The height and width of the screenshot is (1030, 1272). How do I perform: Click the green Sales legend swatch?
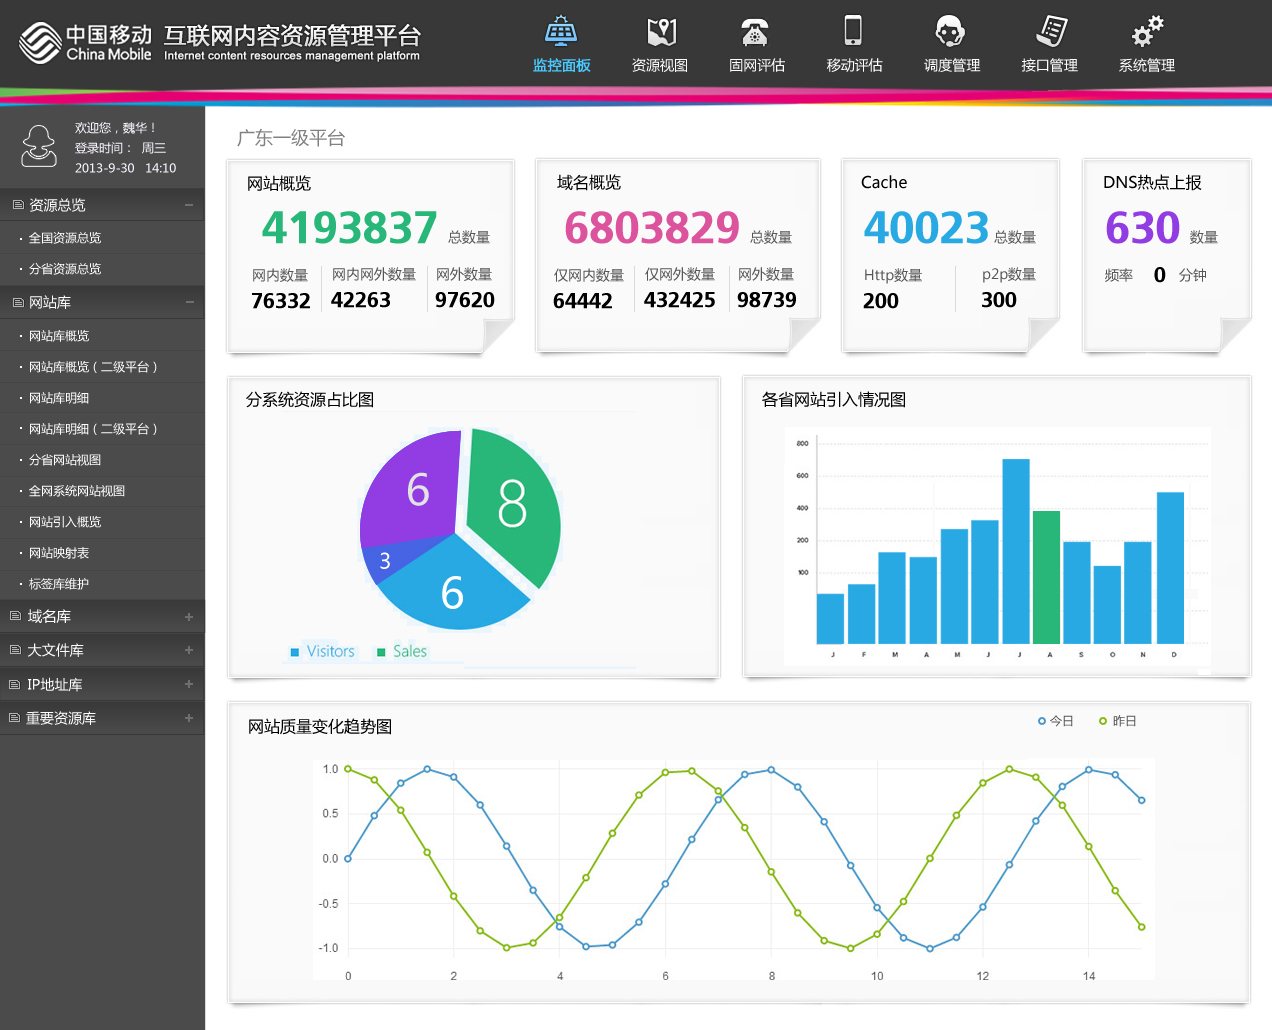point(381,653)
